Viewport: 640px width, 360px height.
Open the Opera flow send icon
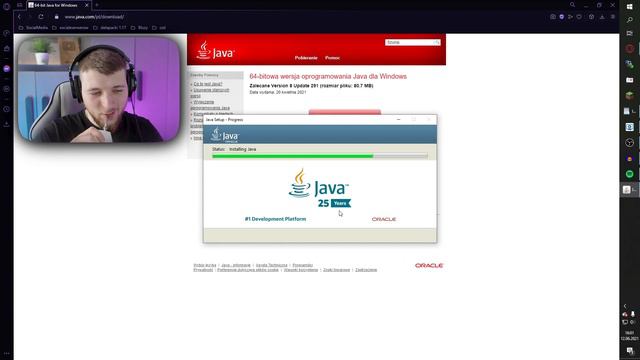571,17
